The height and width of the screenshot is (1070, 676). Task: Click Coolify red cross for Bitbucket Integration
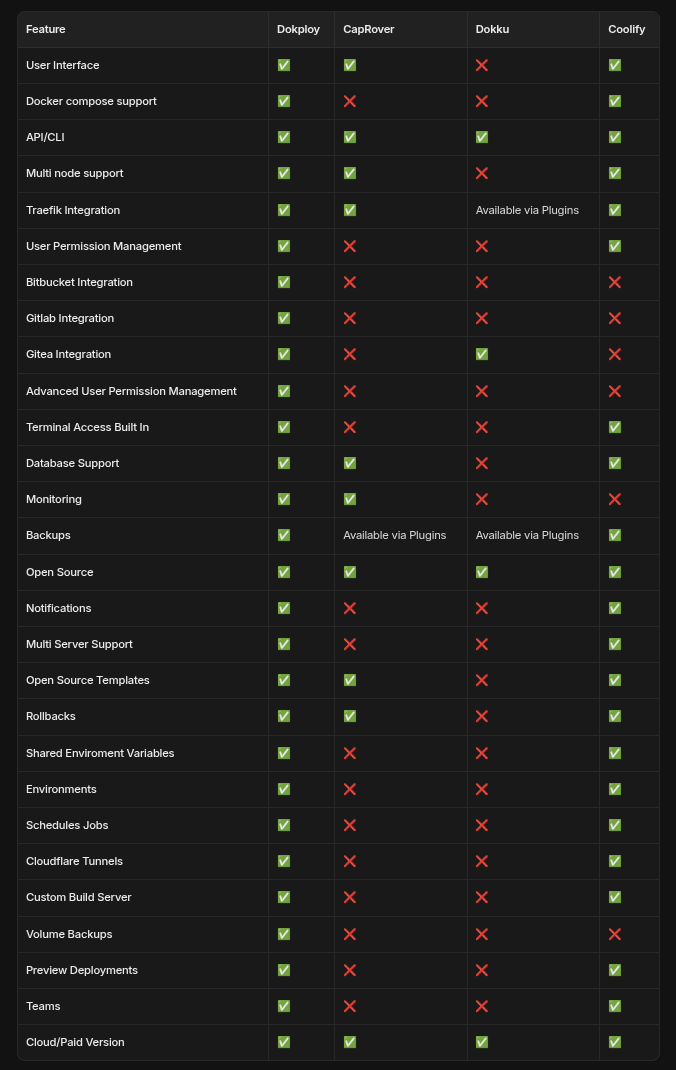click(615, 282)
